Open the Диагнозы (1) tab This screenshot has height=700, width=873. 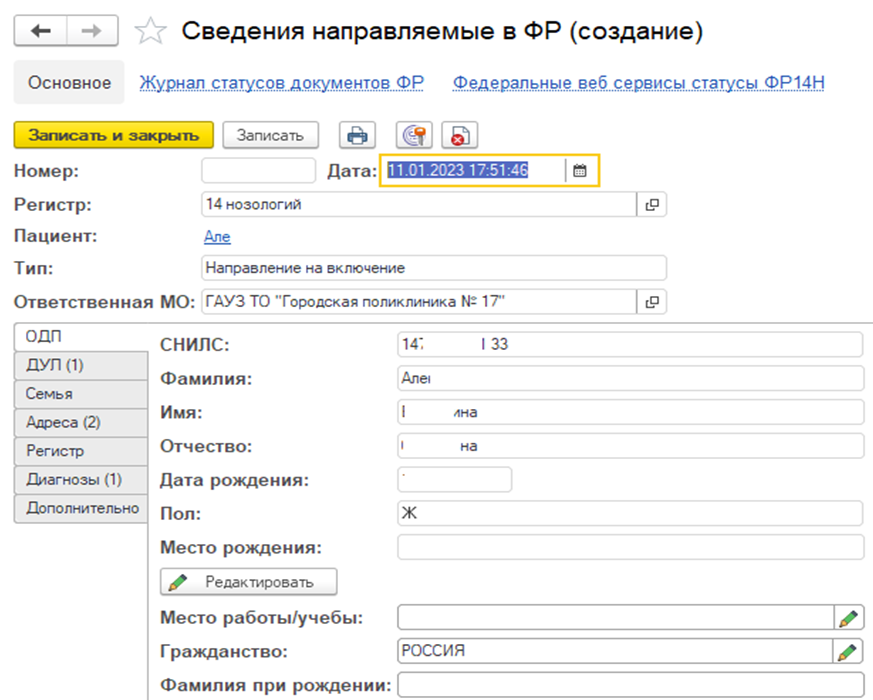[x=73, y=479]
